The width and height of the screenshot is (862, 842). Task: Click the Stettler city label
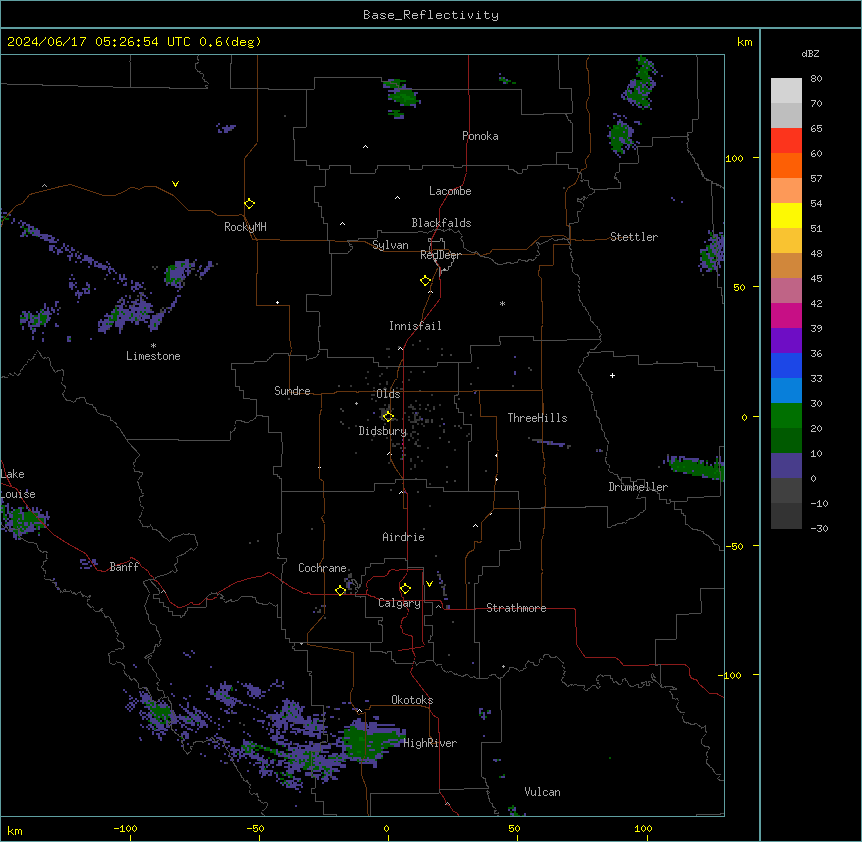[634, 237]
